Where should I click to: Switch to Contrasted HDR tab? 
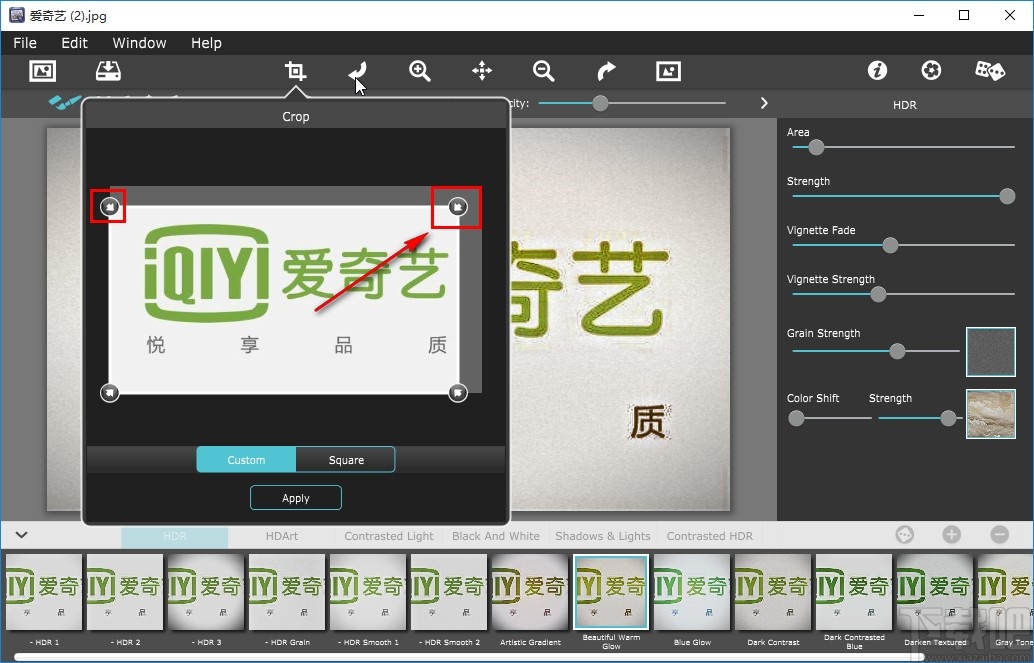pos(710,536)
